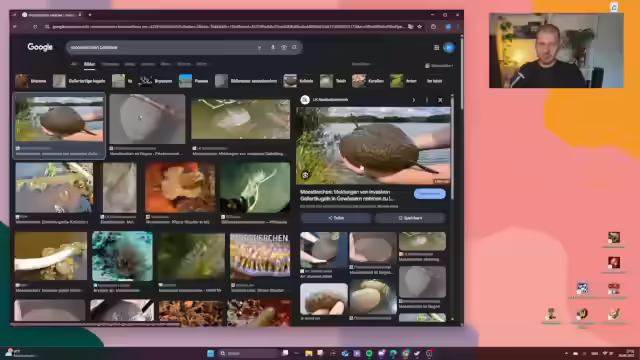Filter by the Gallertartige kugeln chip

pyautogui.click(x=80, y=81)
